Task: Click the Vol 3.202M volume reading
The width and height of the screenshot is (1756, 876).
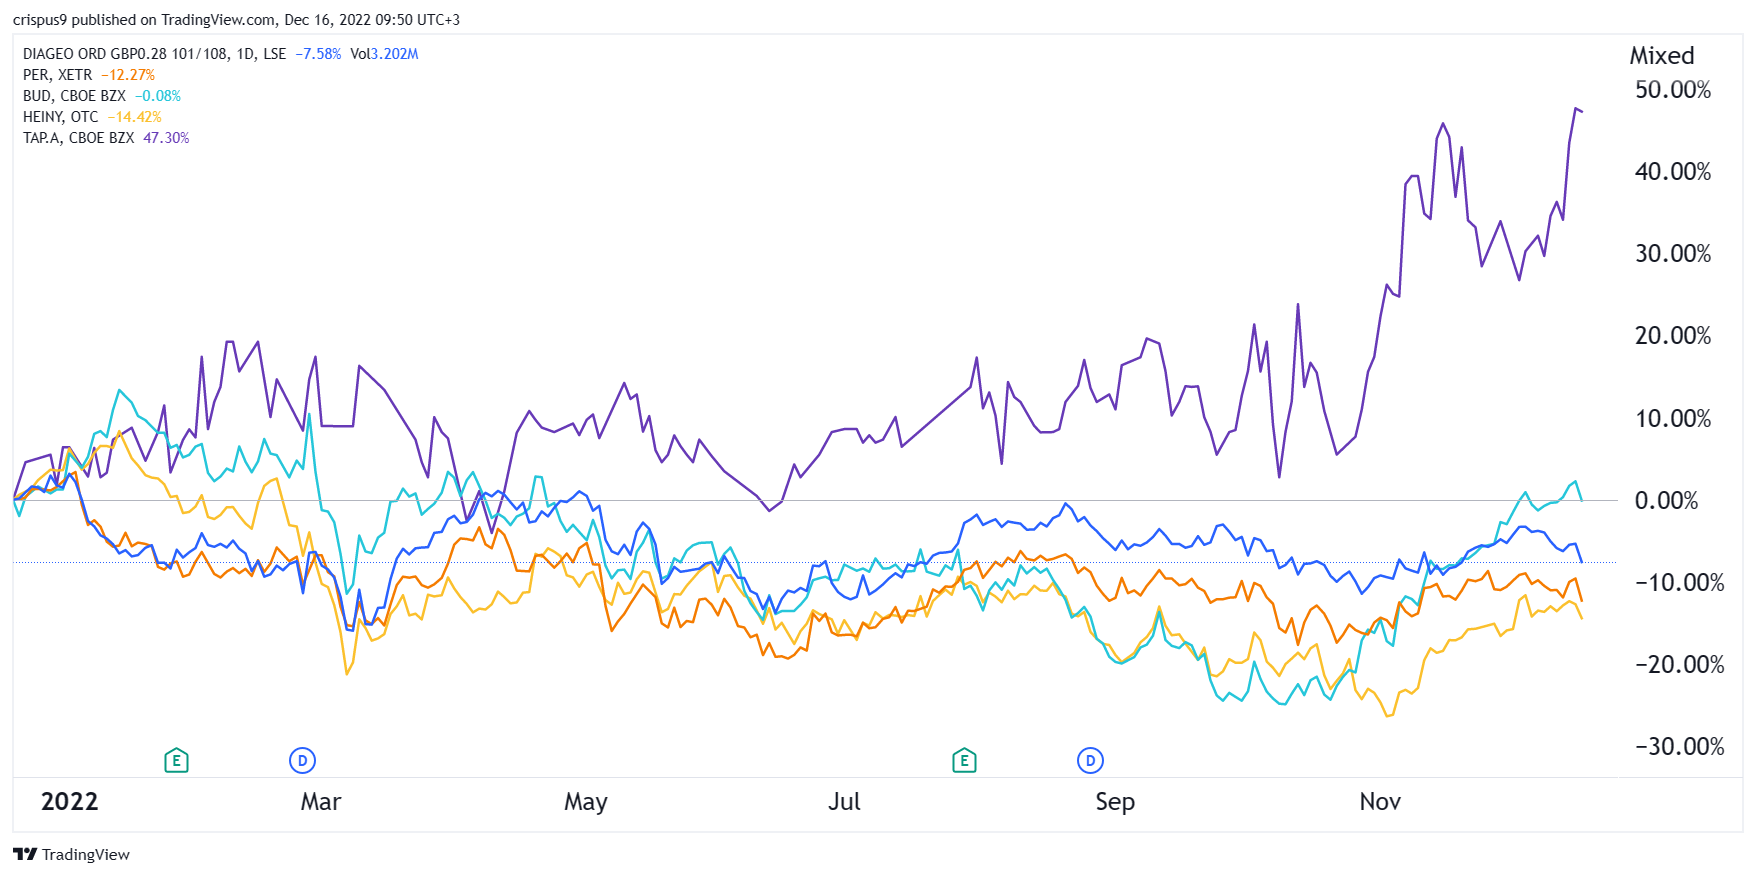Action: click(x=384, y=54)
